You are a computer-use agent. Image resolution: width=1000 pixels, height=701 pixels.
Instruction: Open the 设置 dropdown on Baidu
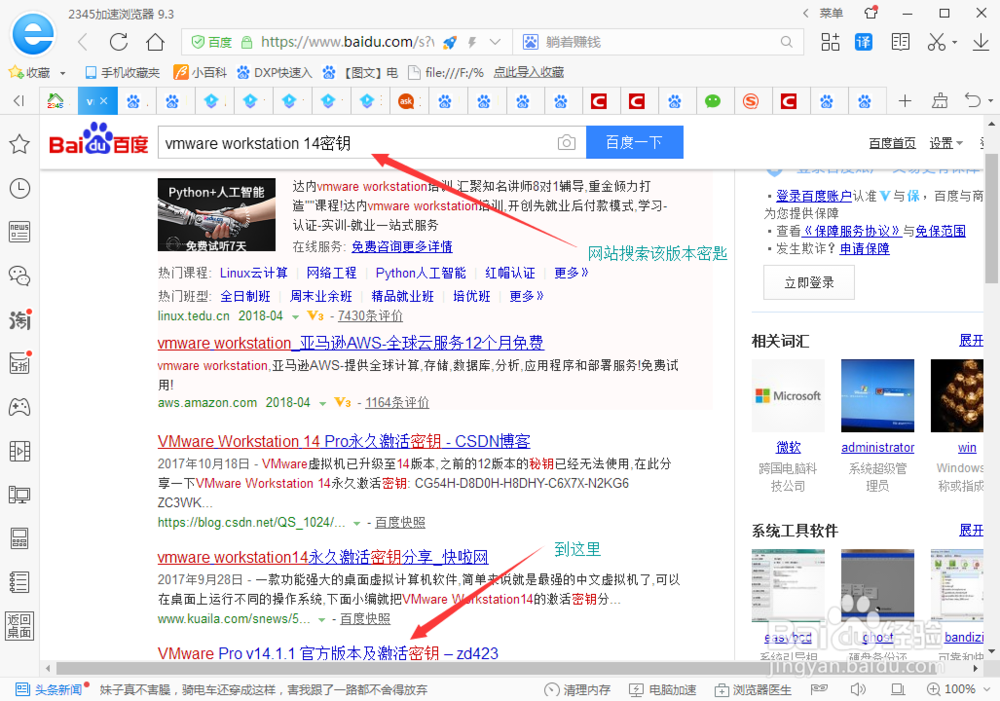[x=946, y=143]
